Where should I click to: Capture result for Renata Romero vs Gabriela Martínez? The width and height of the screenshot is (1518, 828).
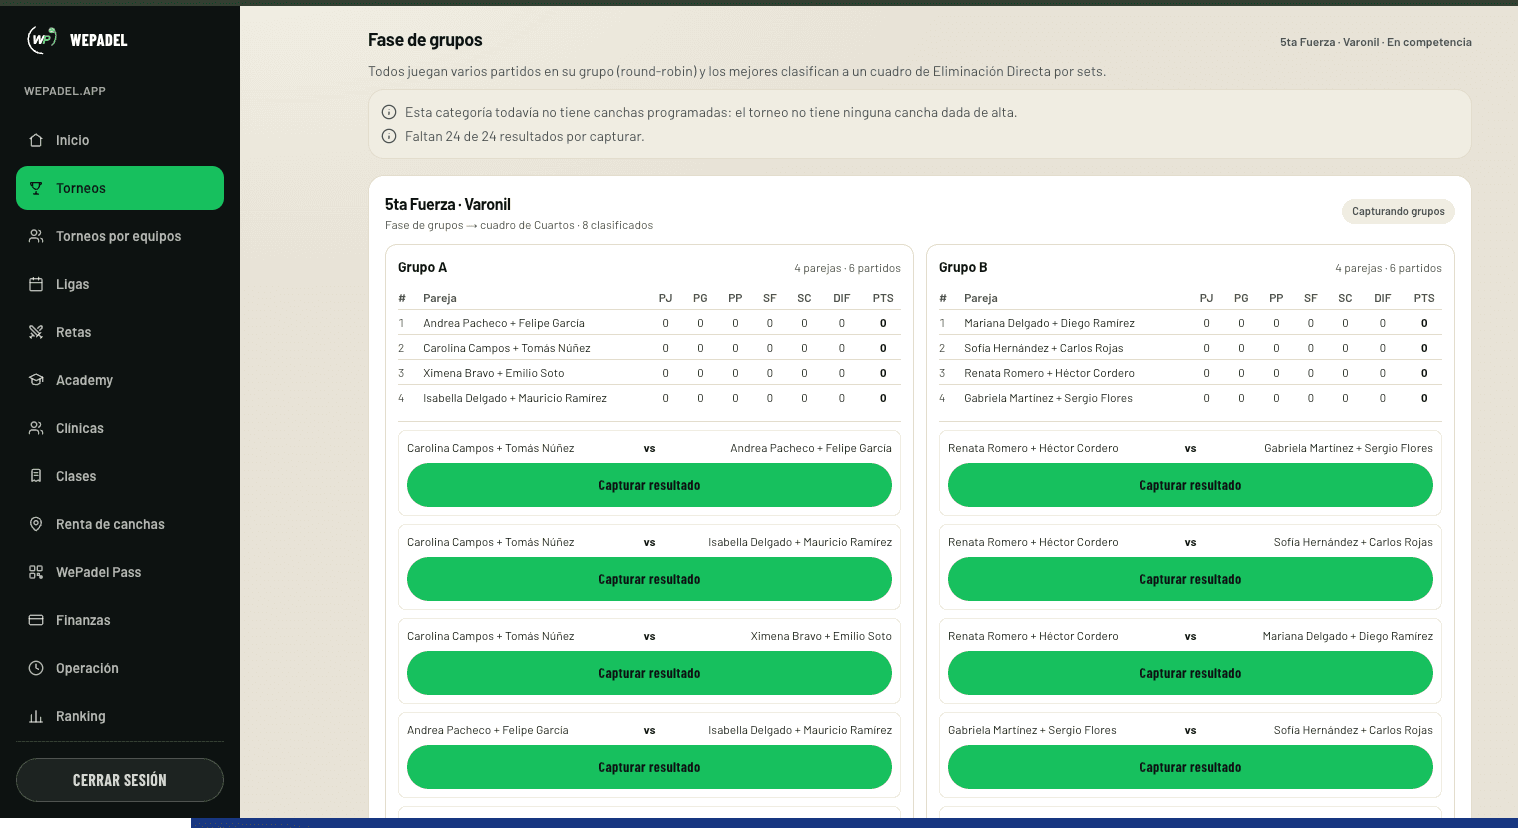(x=1190, y=485)
